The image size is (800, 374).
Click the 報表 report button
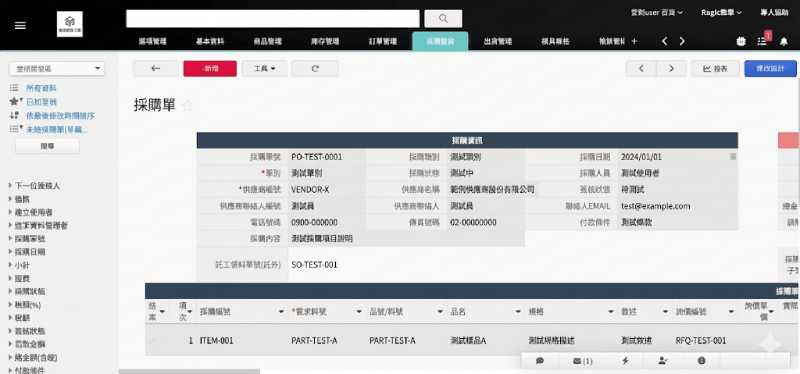(x=715, y=68)
